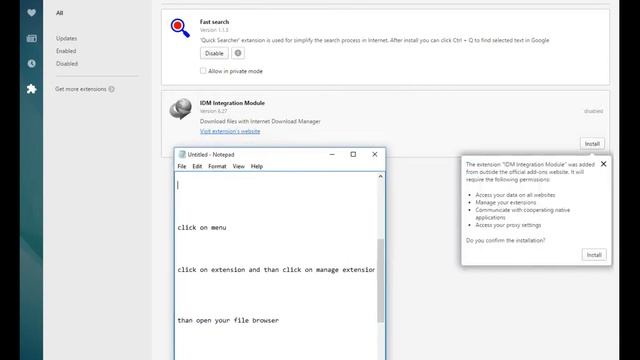Click 'Access your proxy settings' permission text
Screen dimensions: 640x360
[508, 225]
